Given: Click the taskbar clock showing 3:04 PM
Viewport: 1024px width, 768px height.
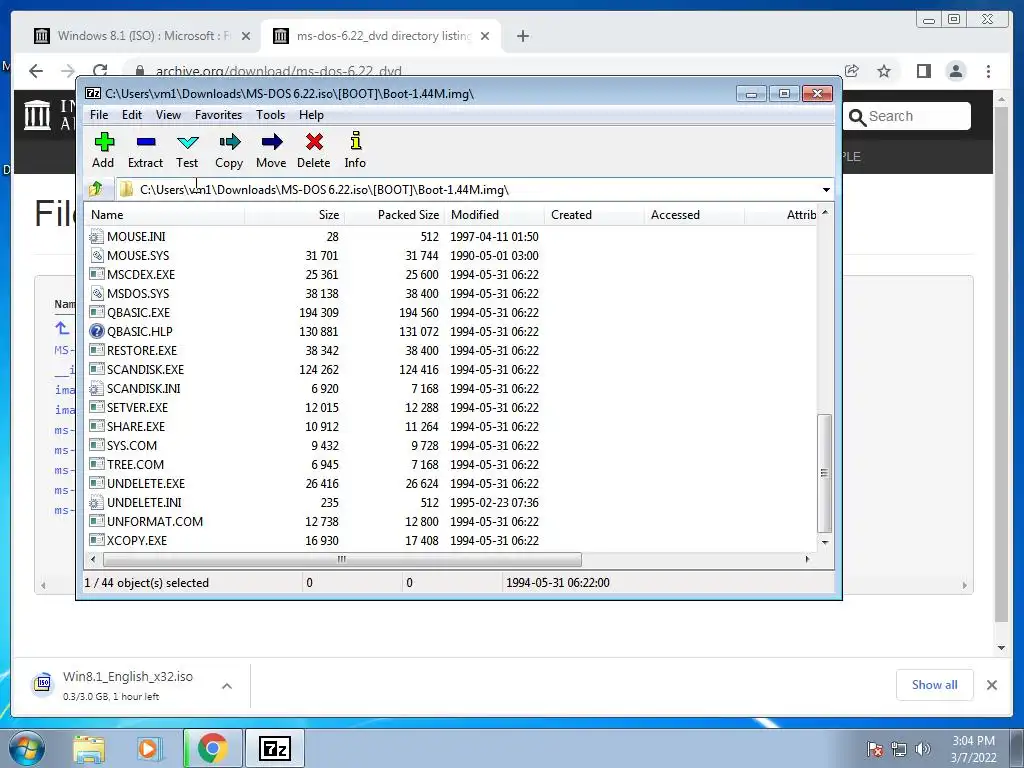Looking at the screenshot, I should [x=973, y=748].
